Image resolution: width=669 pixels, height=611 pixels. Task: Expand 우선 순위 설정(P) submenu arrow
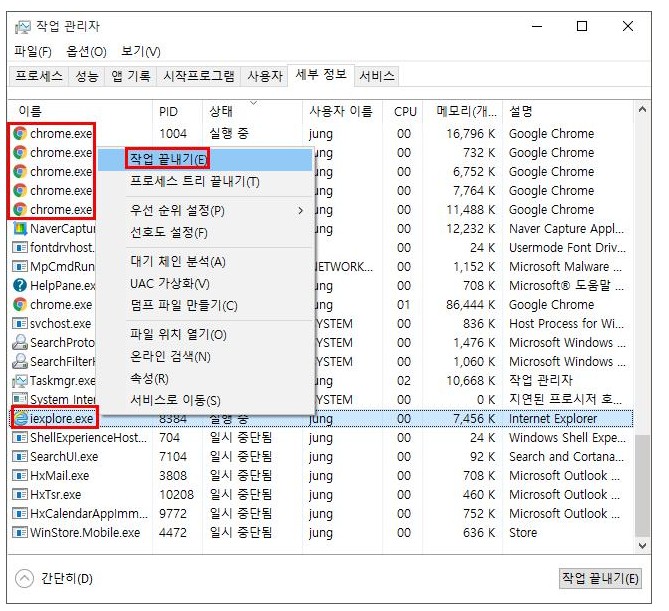point(300,211)
